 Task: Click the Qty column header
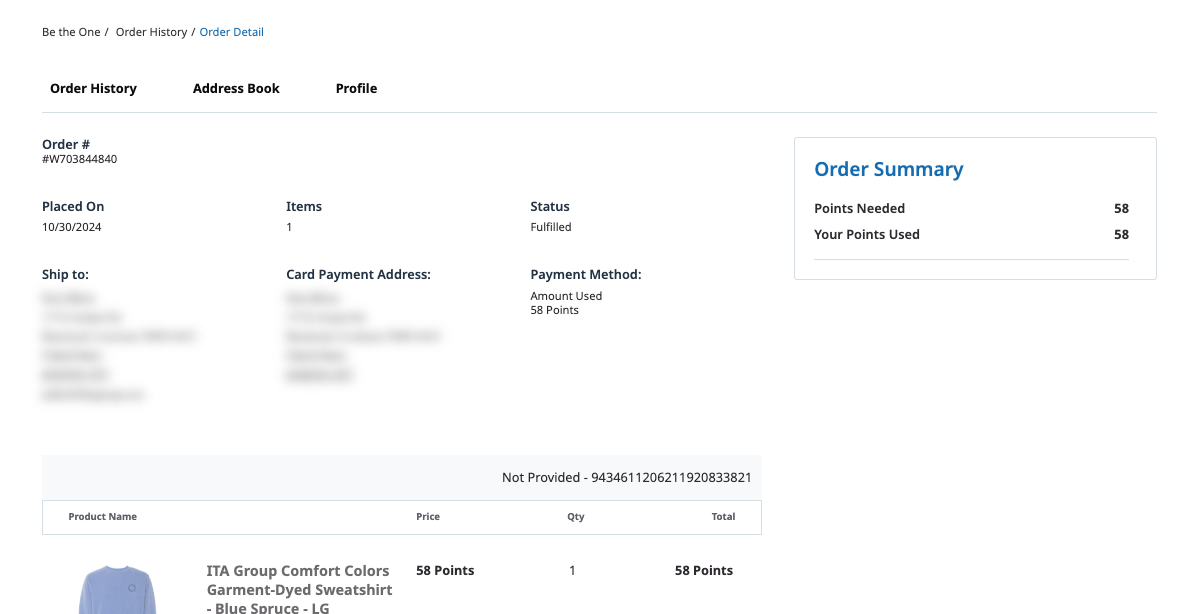coord(575,517)
